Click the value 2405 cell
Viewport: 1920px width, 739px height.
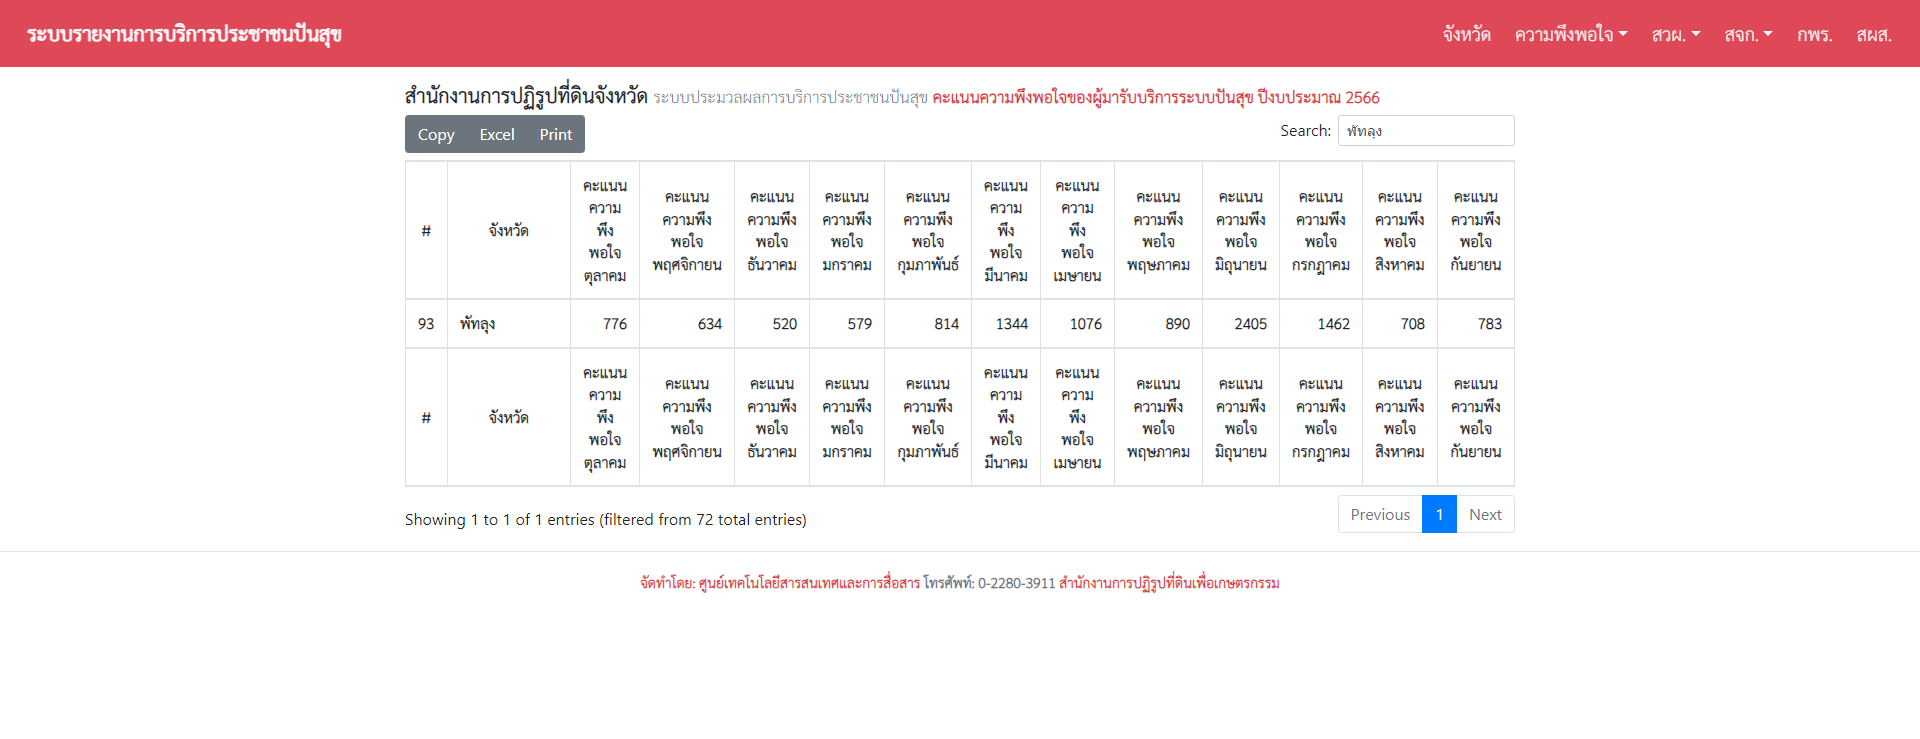coord(1241,324)
